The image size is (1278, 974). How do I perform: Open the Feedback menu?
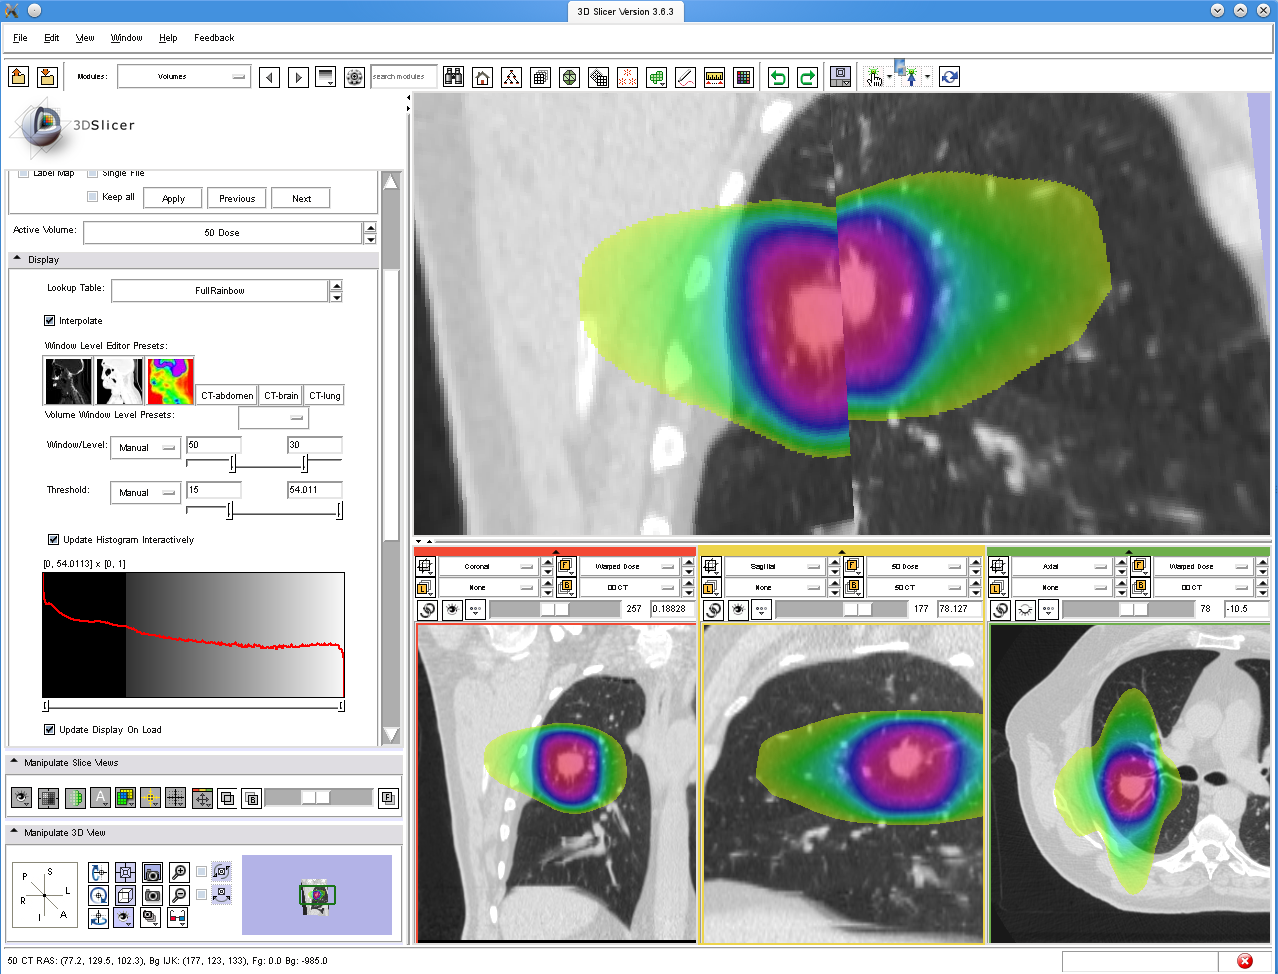pos(214,38)
